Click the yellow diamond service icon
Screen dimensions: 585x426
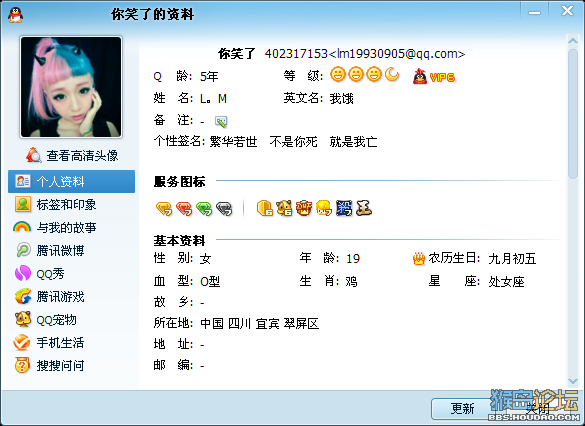click(164, 209)
